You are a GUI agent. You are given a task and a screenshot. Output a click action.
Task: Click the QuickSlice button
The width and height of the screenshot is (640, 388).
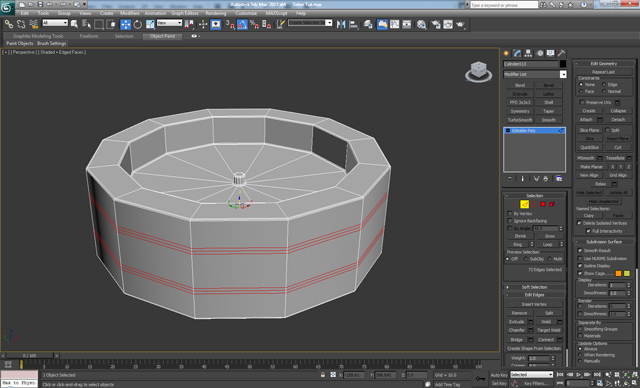[589, 147]
